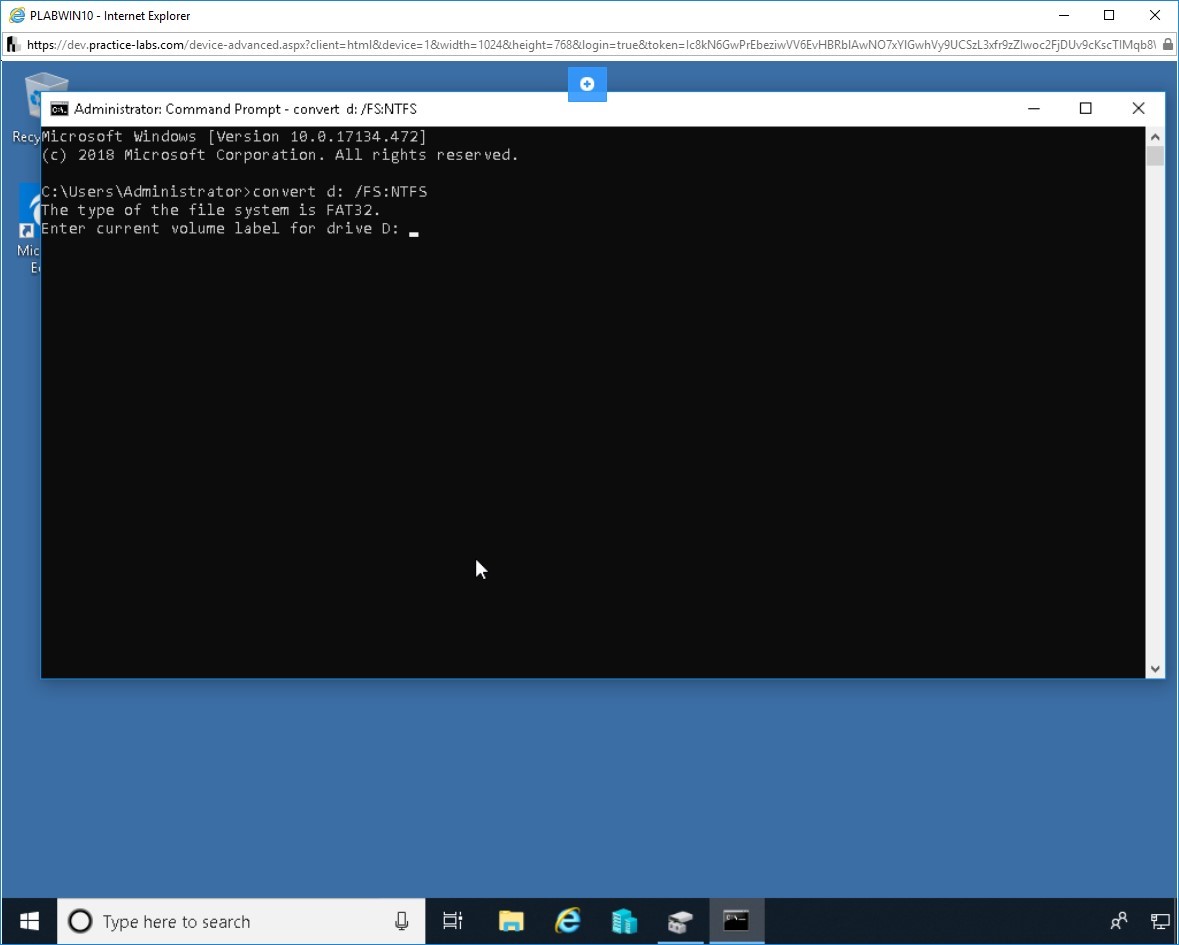1179x945 pixels.
Task: Click the 'convert d: /FS:NTFS' command text
Action: [x=340, y=192]
